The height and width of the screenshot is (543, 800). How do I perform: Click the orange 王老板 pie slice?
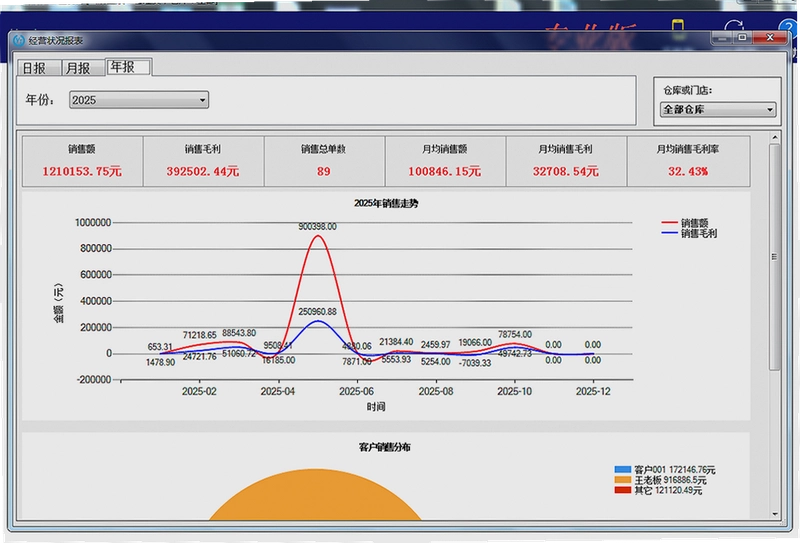[x=315, y=495]
